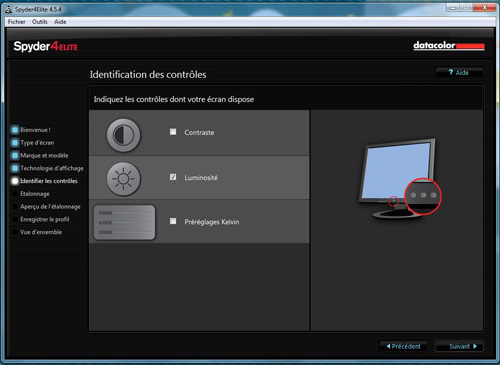Screen dimensions: 500x365
Task: Click the Luminosité sun icon
Action: click(123, 179)
